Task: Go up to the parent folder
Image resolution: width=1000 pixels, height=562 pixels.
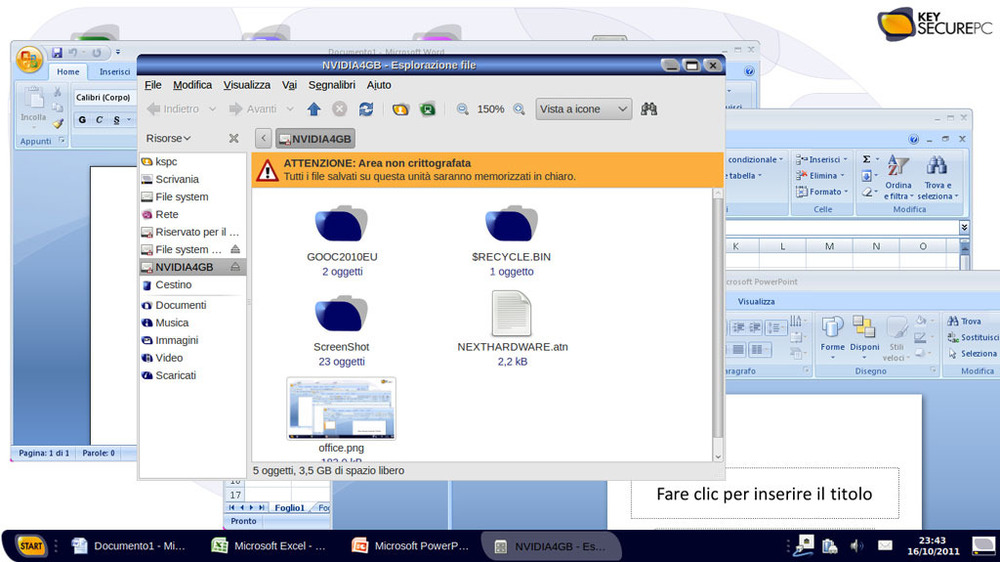Action: (x=313, y=109)
